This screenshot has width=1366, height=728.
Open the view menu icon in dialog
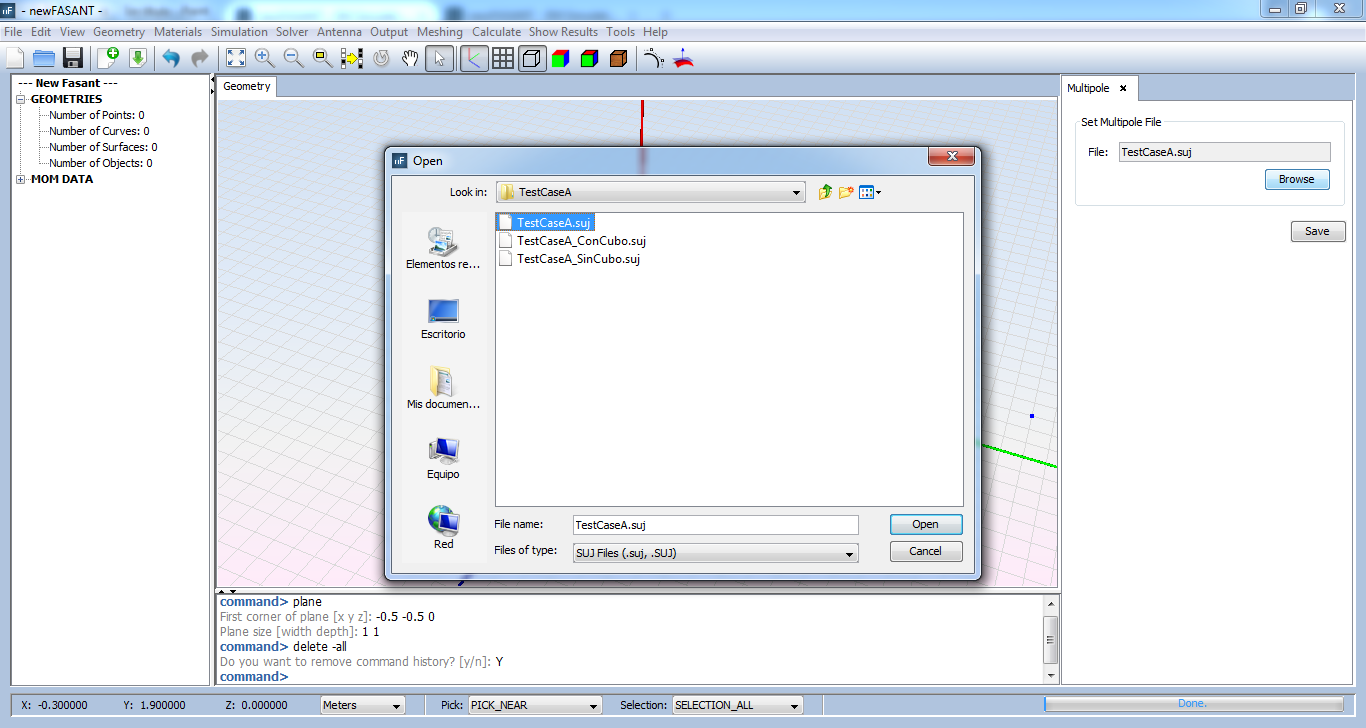click(869, 192)
